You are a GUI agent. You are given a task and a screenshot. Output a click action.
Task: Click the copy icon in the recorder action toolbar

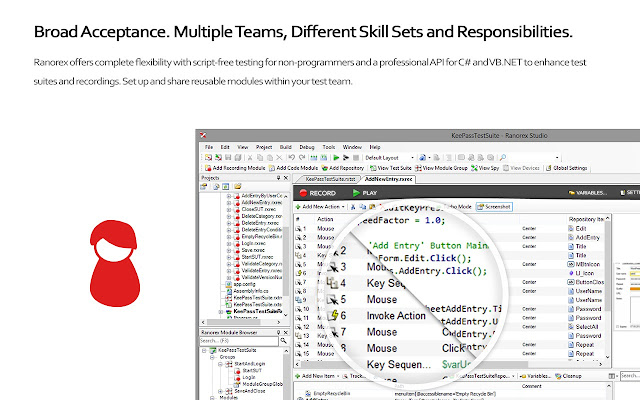coord(362,207)
